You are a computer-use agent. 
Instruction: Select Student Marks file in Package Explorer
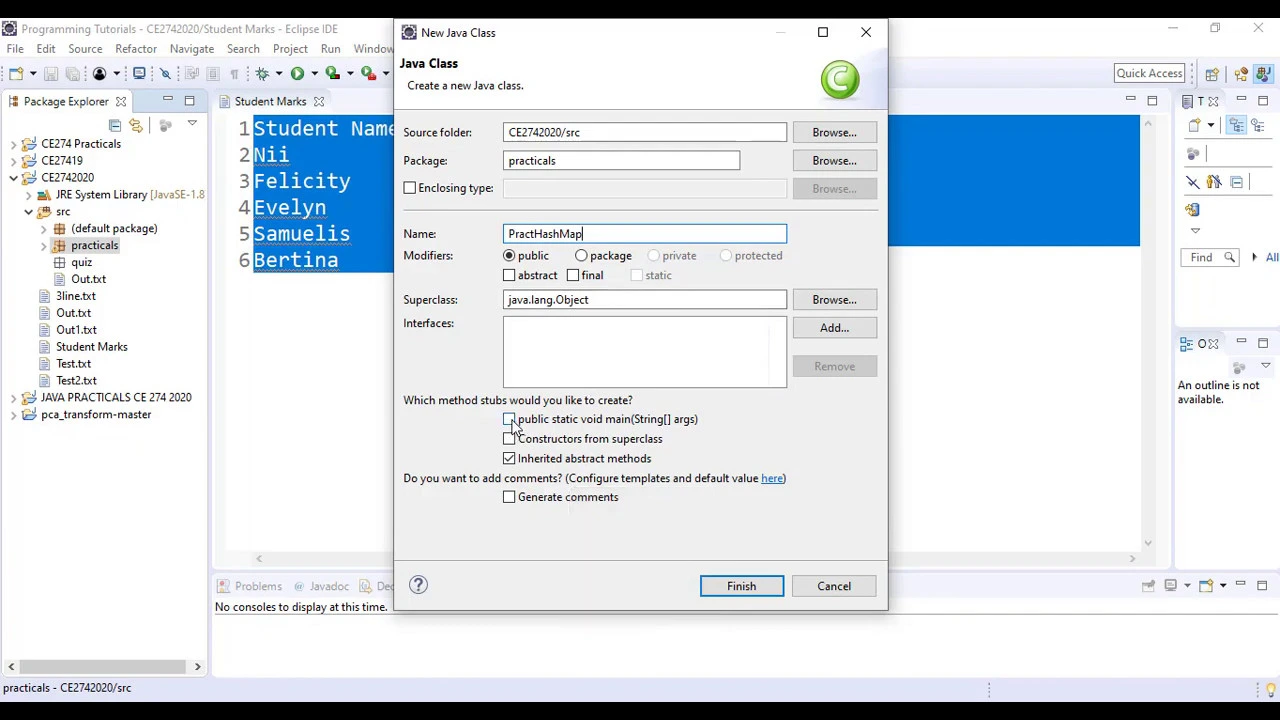coord(92,347)
